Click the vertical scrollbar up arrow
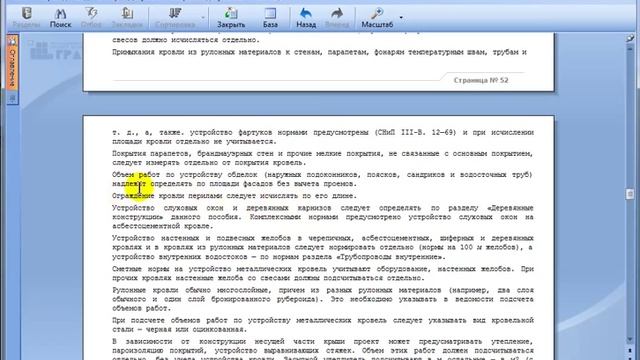Image resolution: width=640 pixels, height=360 pixels. point(630,48)
